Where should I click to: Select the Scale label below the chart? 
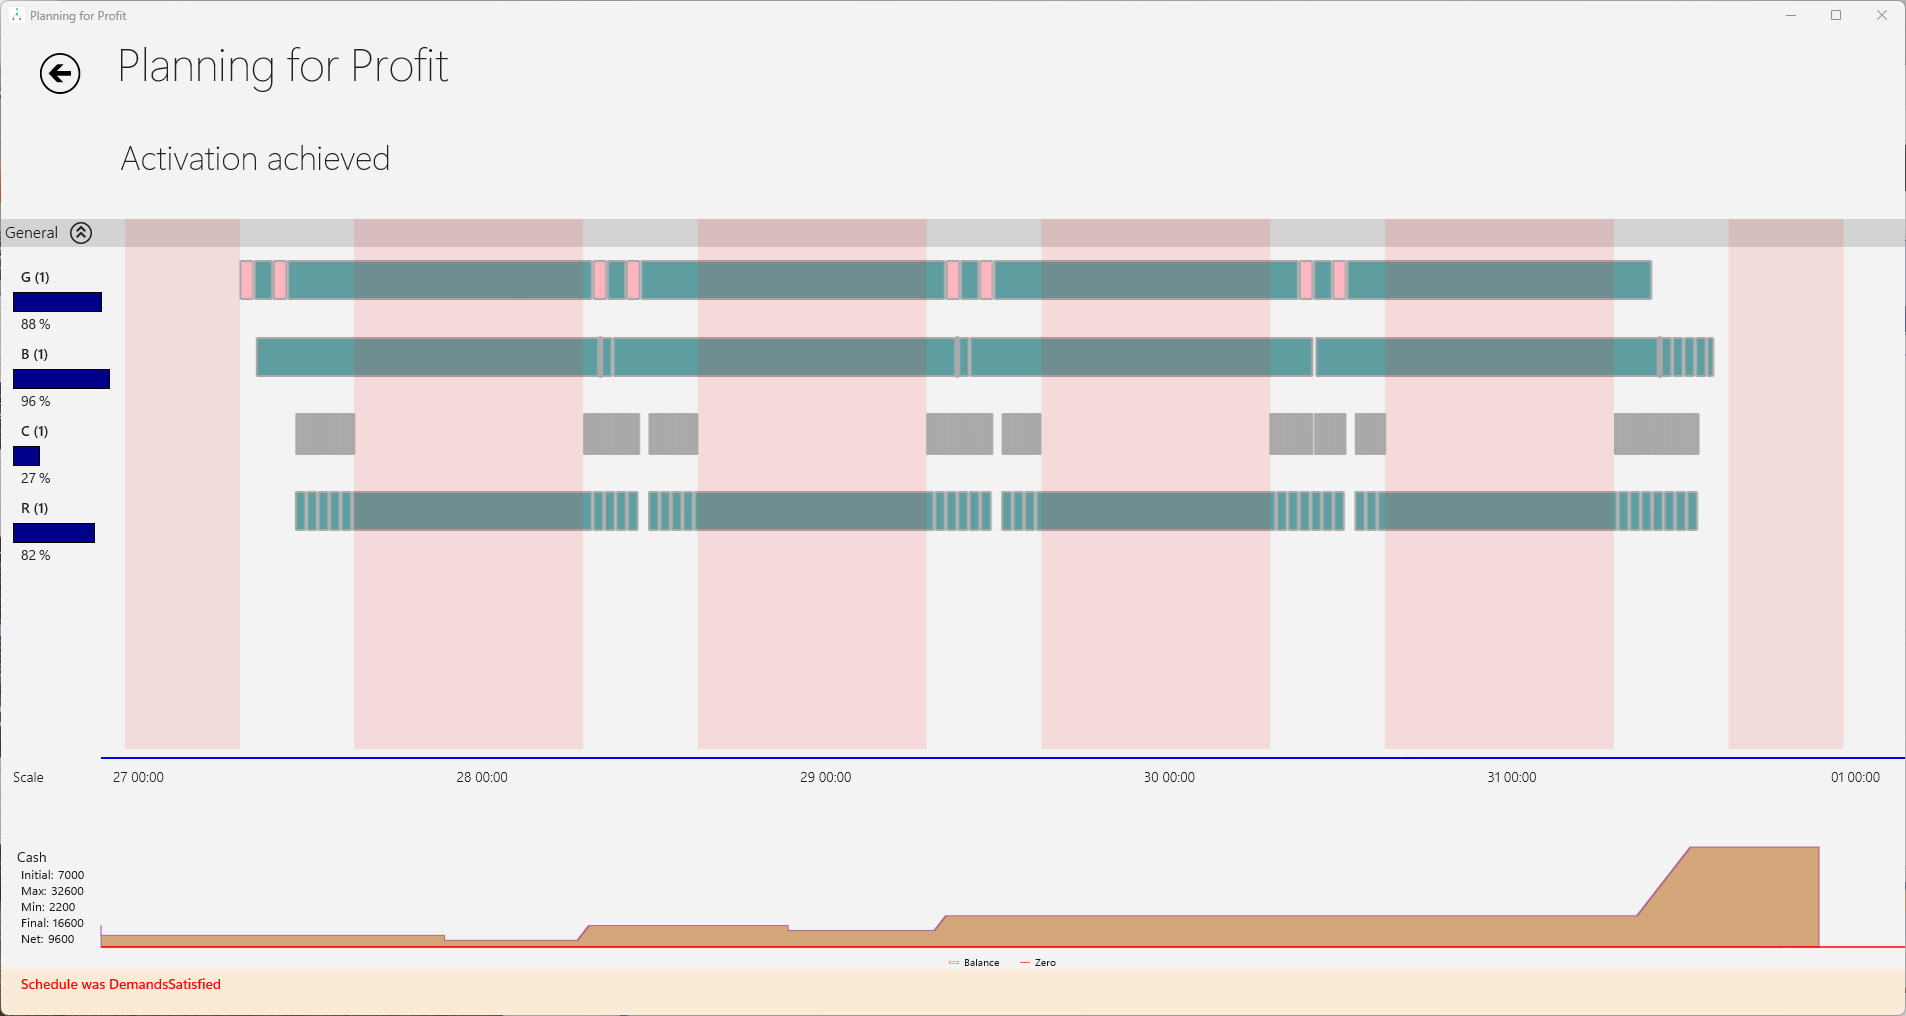tap(28, 777)
